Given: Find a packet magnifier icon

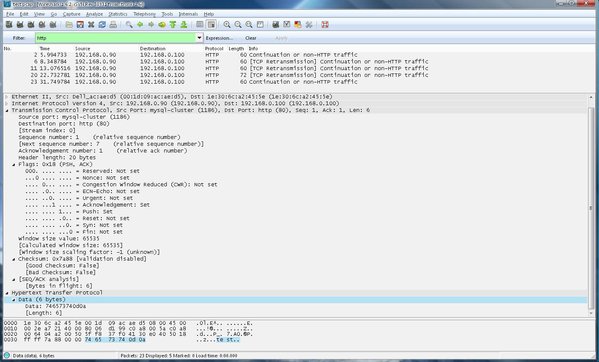Looking at the screenshot, I should [x=129, y=24].
